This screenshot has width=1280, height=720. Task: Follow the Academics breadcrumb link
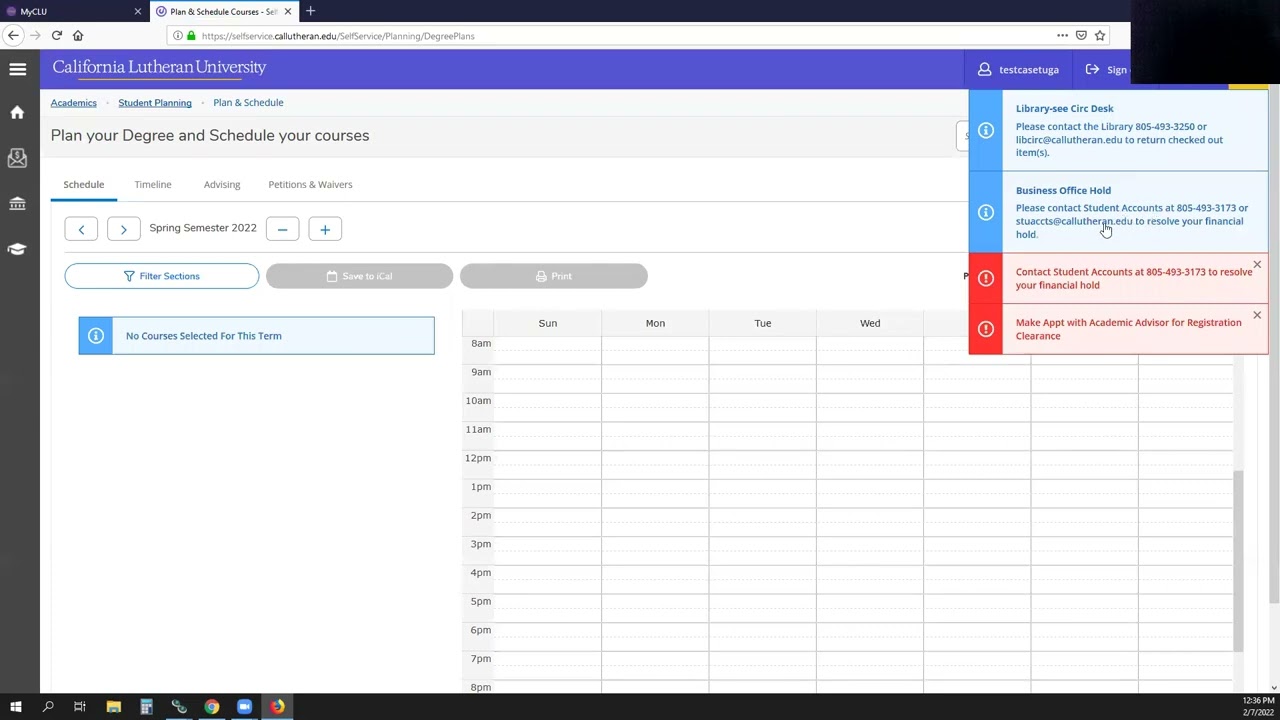[74, 102]
